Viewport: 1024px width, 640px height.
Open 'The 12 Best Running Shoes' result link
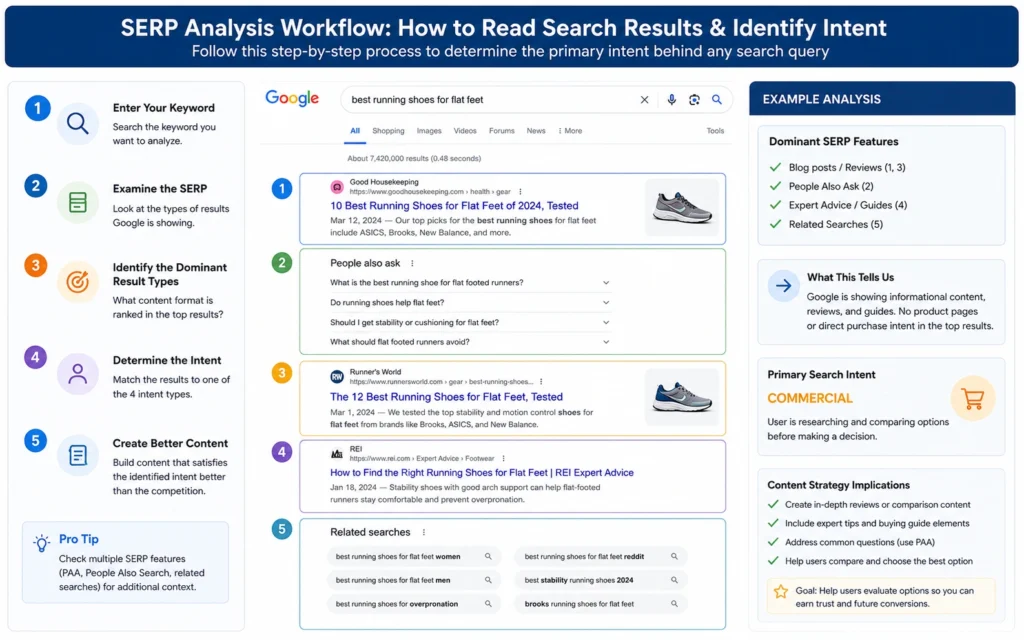(x=446, y=398)
